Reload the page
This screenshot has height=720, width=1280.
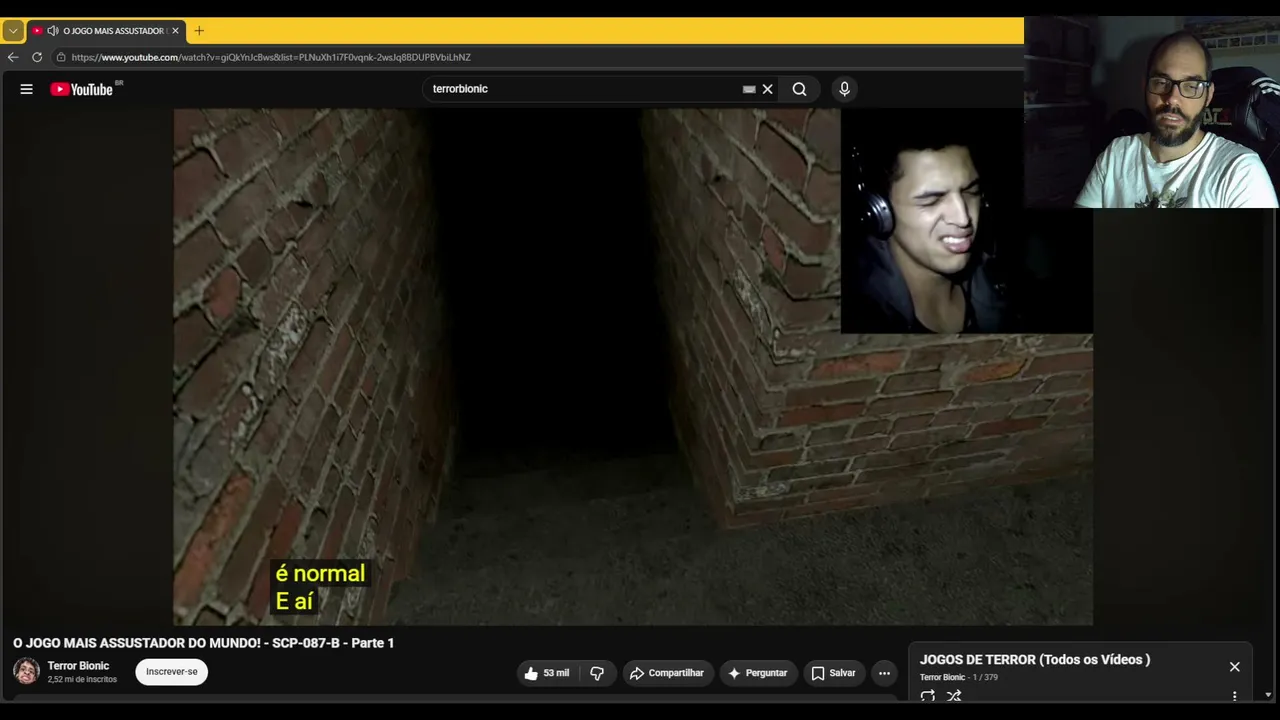point(37,57)
